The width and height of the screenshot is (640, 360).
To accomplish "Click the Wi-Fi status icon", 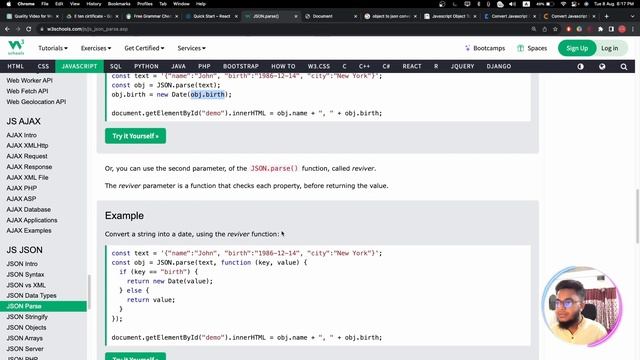I will tap(563, 4).
